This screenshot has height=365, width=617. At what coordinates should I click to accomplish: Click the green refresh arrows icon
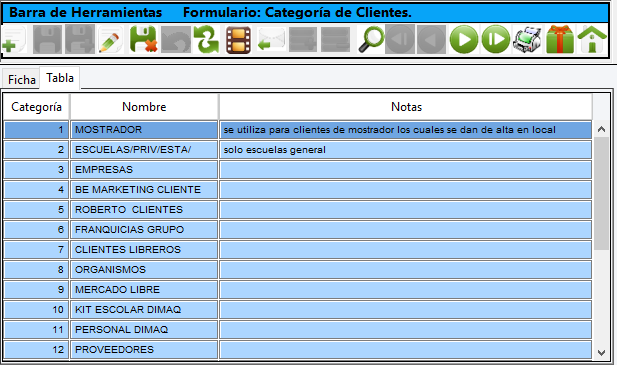(207, 39)
